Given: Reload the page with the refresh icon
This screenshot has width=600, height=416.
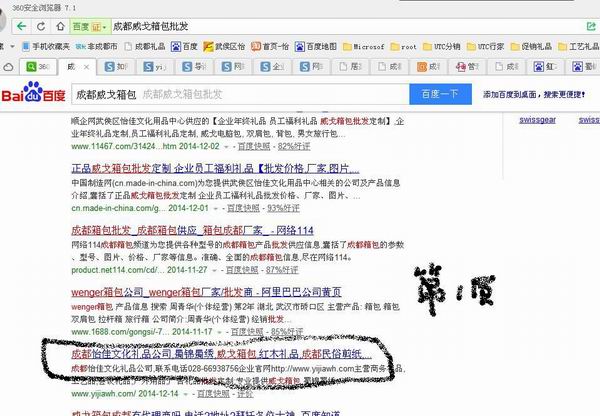Looking at the screenshot, I should coord(41,26).
